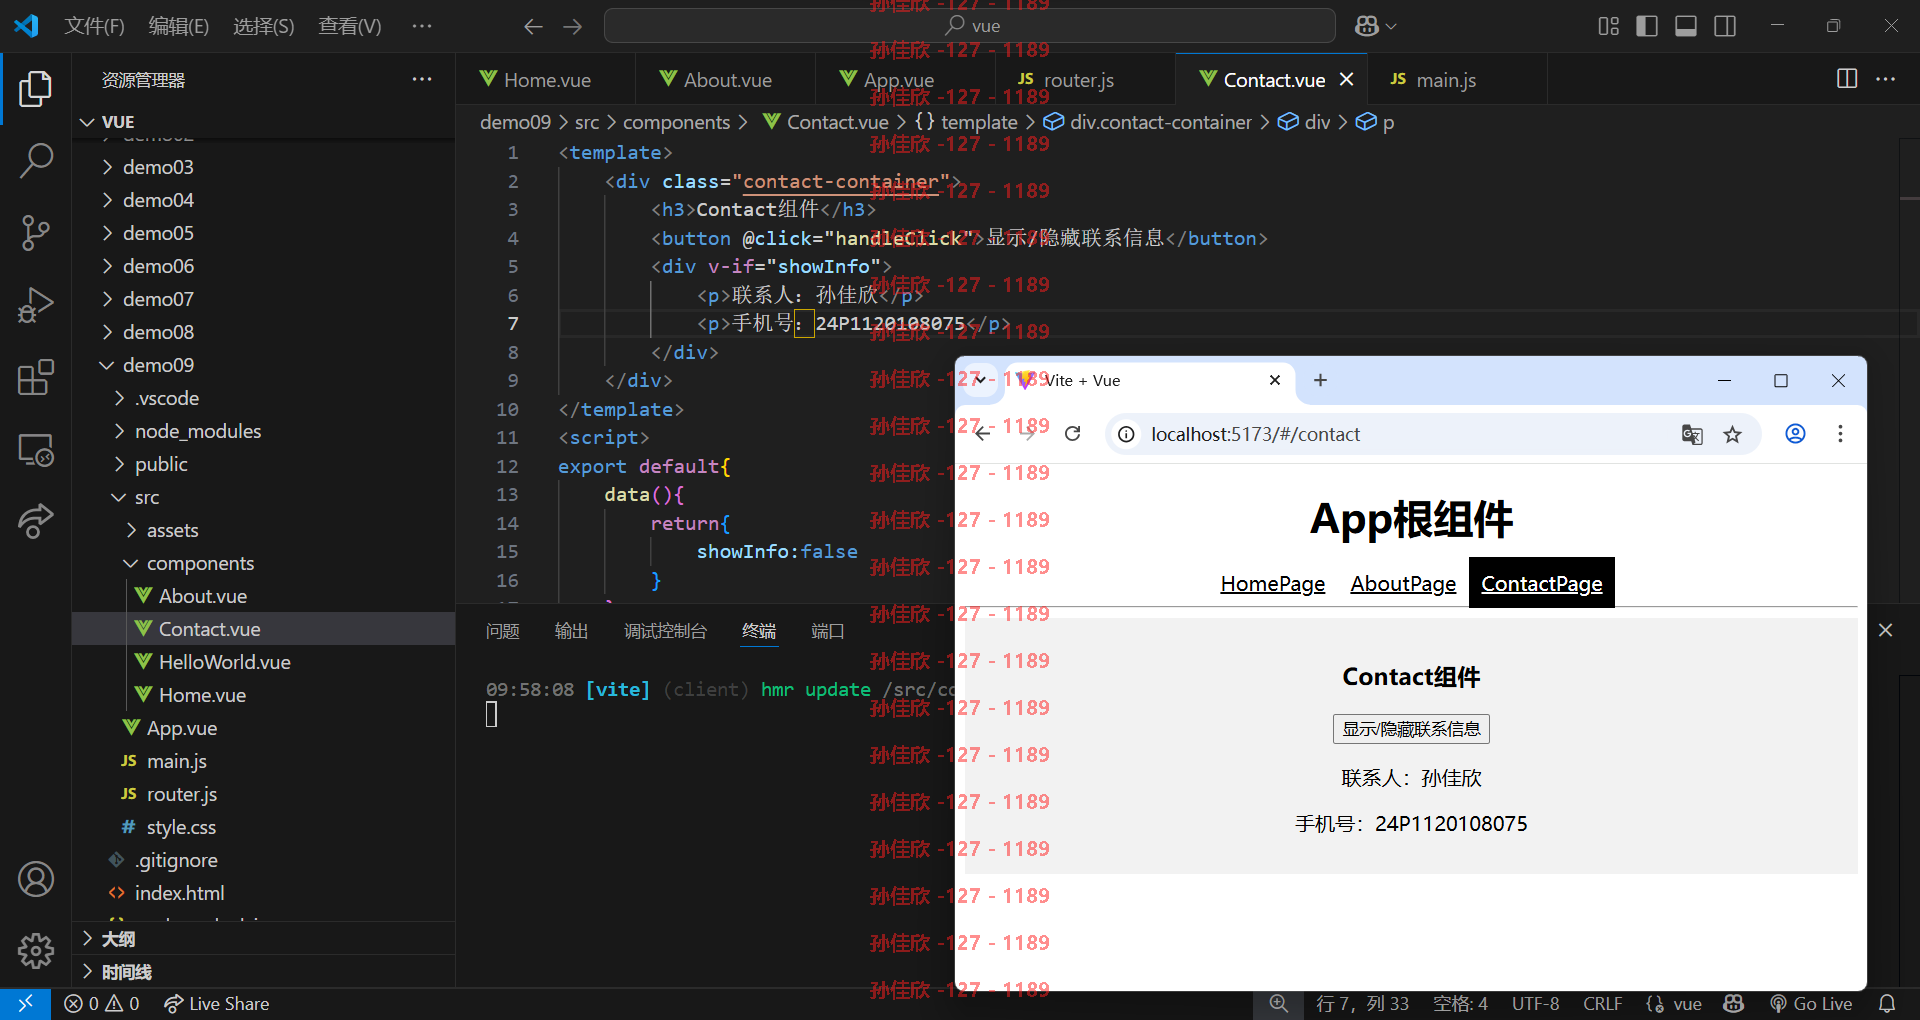Open a new browser tab
Image resolution: width=1920 pixels, height=1020 pixels.
[x=1320, y=380]
